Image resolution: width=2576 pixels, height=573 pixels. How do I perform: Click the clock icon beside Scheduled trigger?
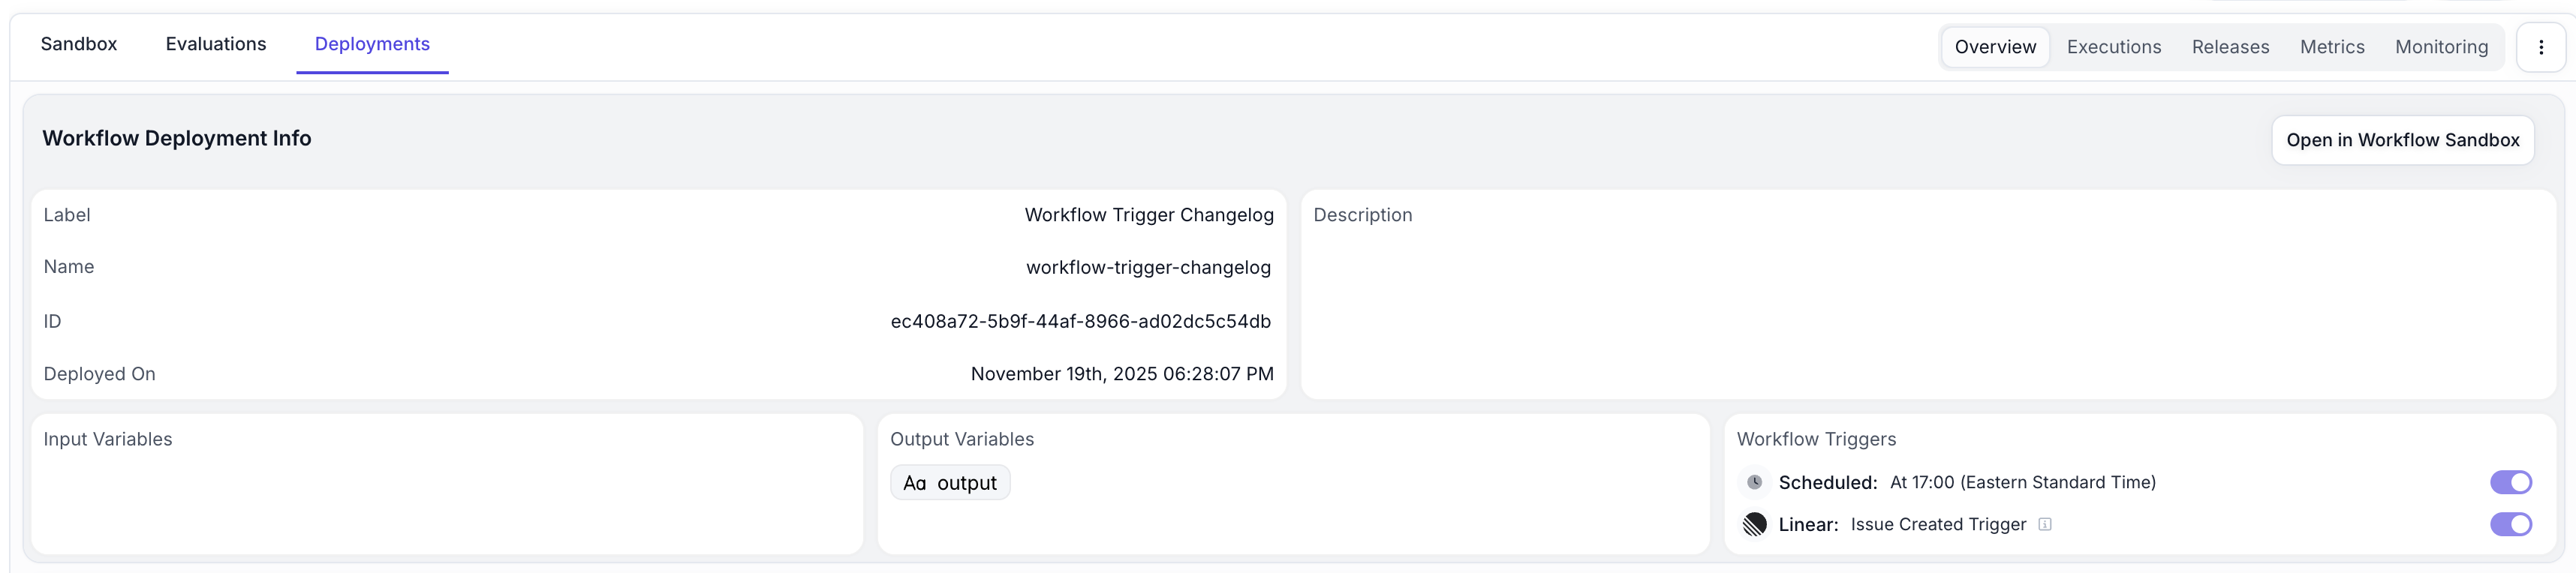click(1755, 482)
